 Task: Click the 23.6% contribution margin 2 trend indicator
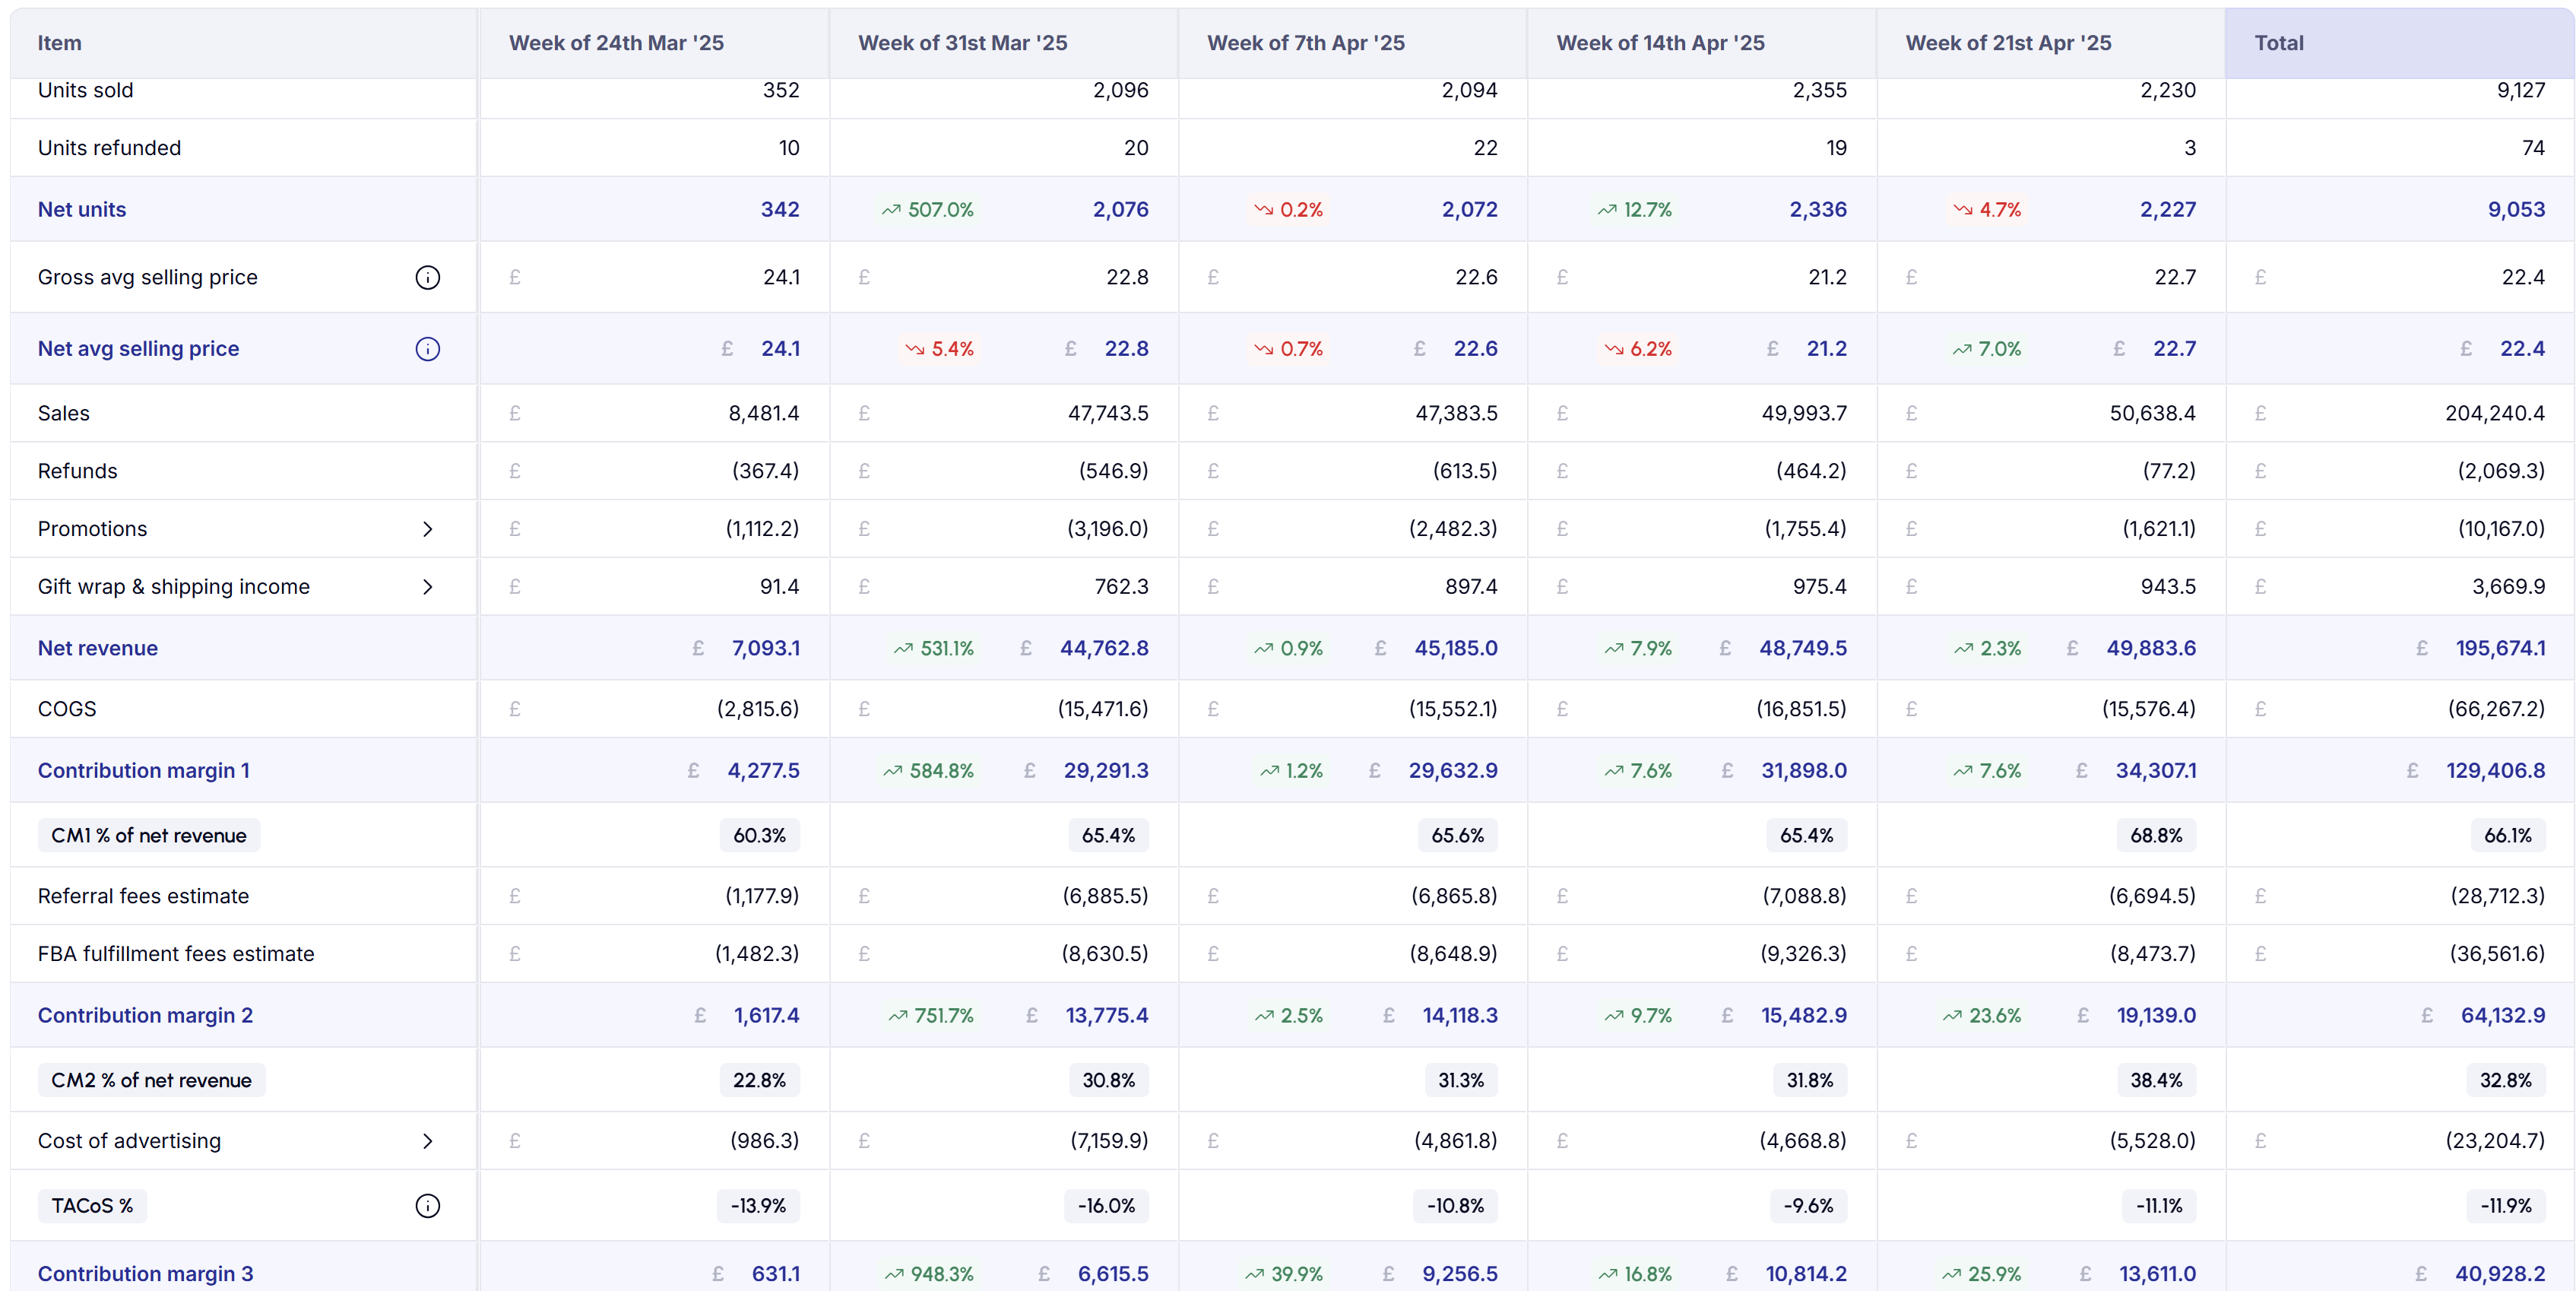click(x=1982, y=1015)
